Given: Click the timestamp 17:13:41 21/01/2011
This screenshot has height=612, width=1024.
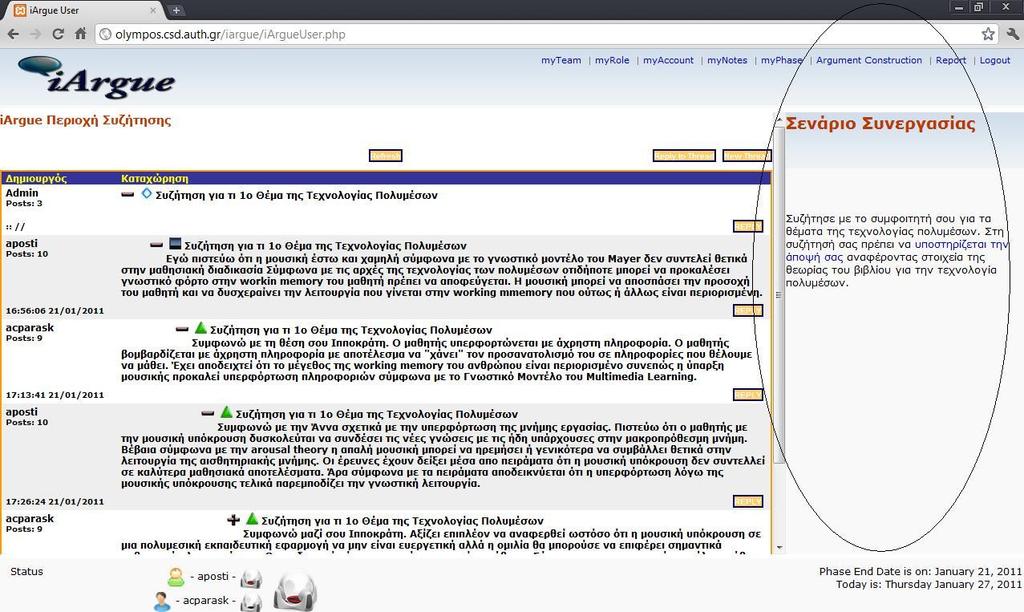Looking at the screenshot, I should pos(55,395).
